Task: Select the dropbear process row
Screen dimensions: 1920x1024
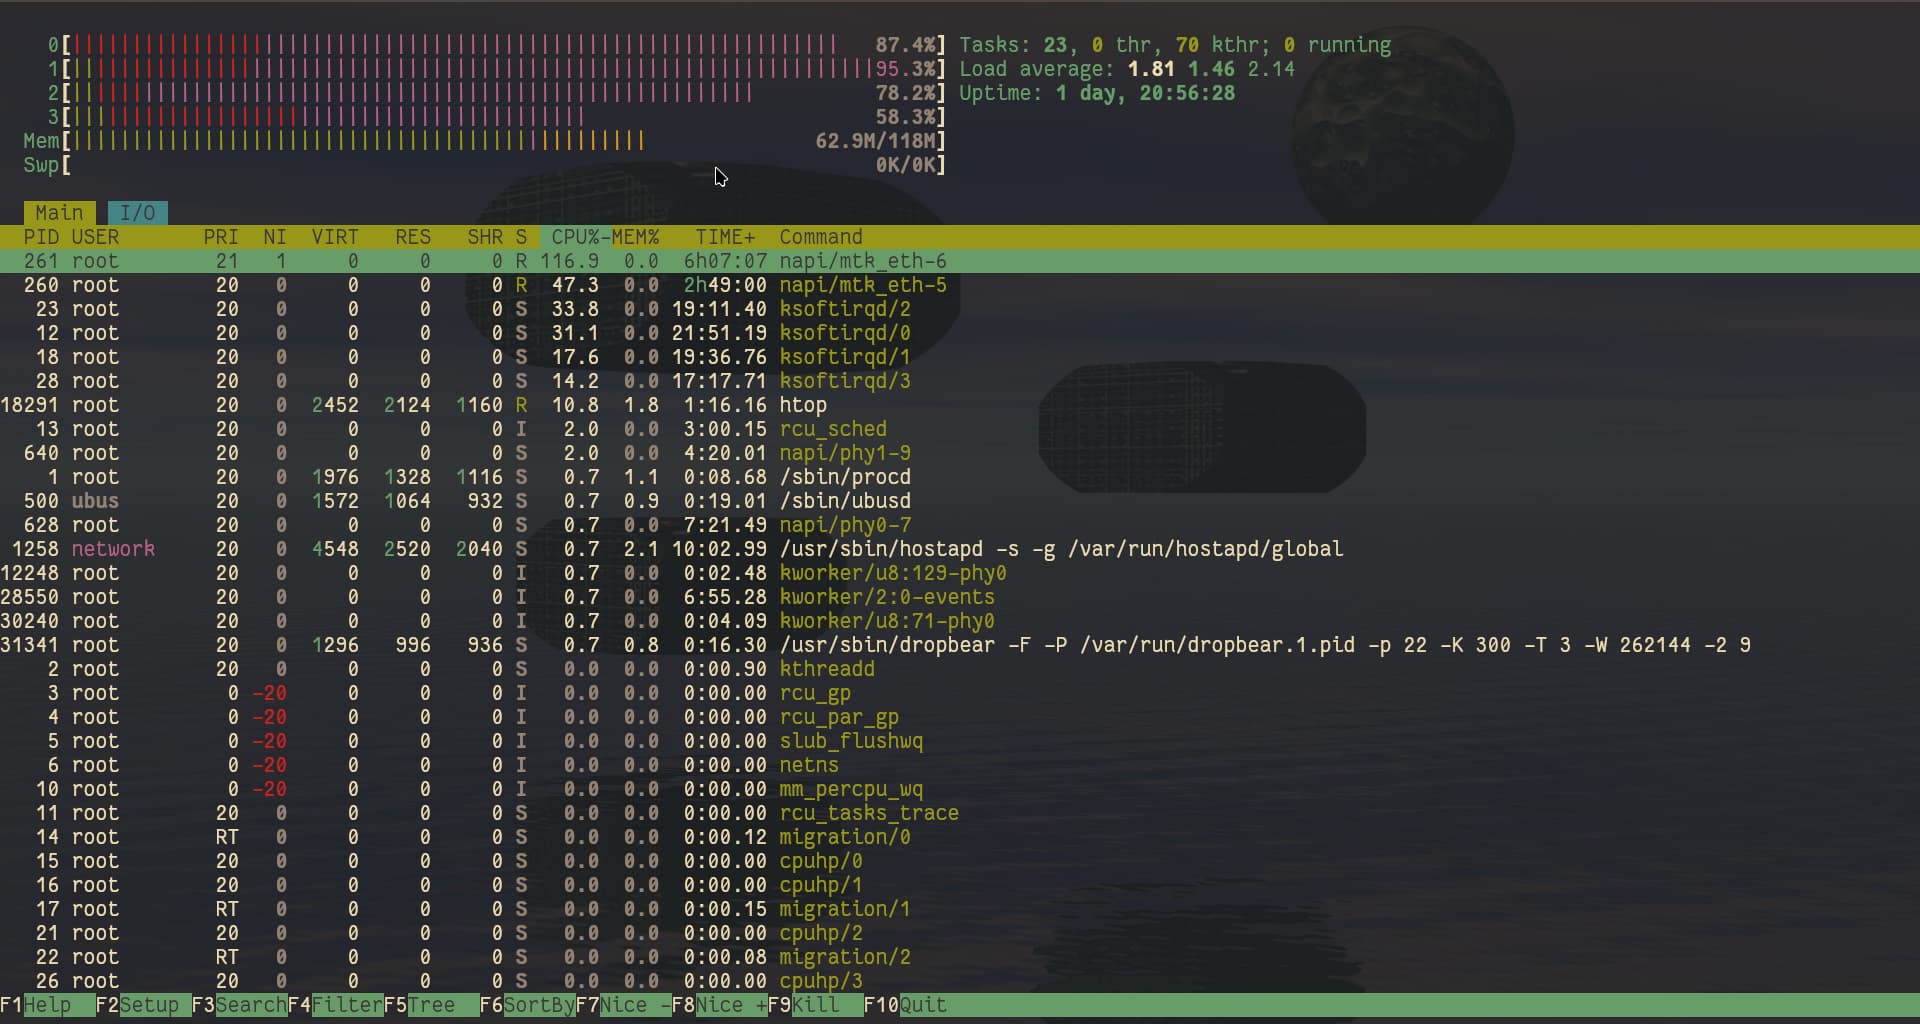Action: (x=1264, y=645)
